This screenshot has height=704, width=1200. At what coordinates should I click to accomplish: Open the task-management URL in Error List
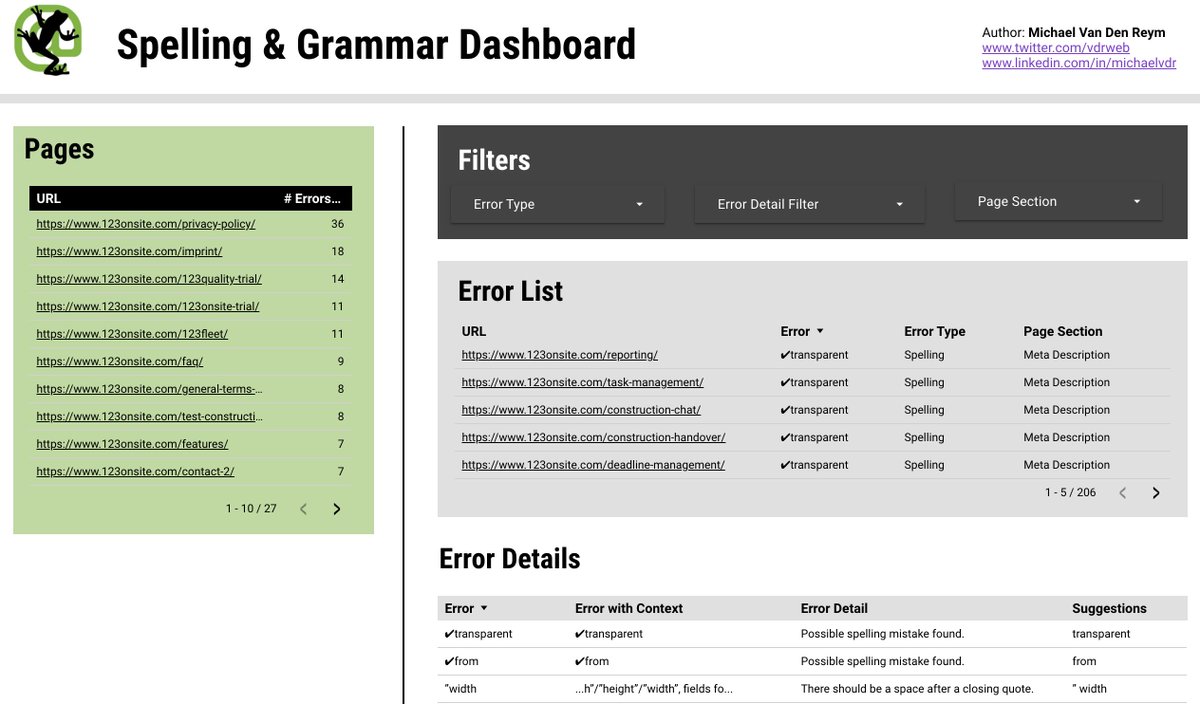[583, 383]
